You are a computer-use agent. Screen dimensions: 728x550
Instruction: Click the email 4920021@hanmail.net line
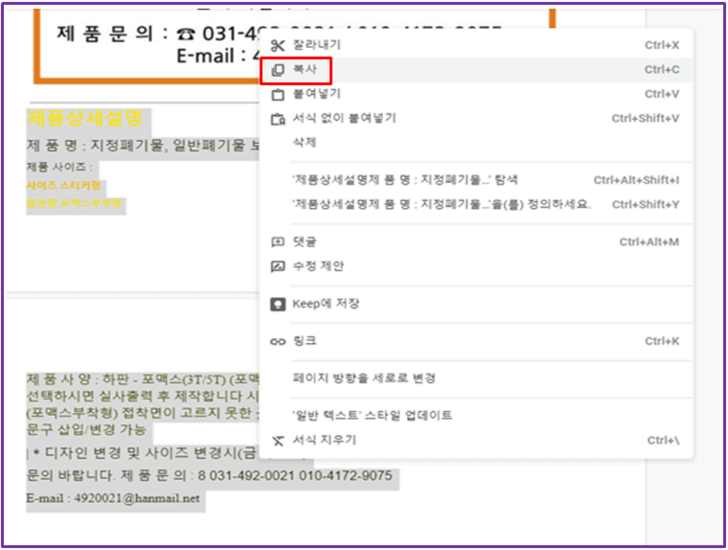[x=113, y=499]
